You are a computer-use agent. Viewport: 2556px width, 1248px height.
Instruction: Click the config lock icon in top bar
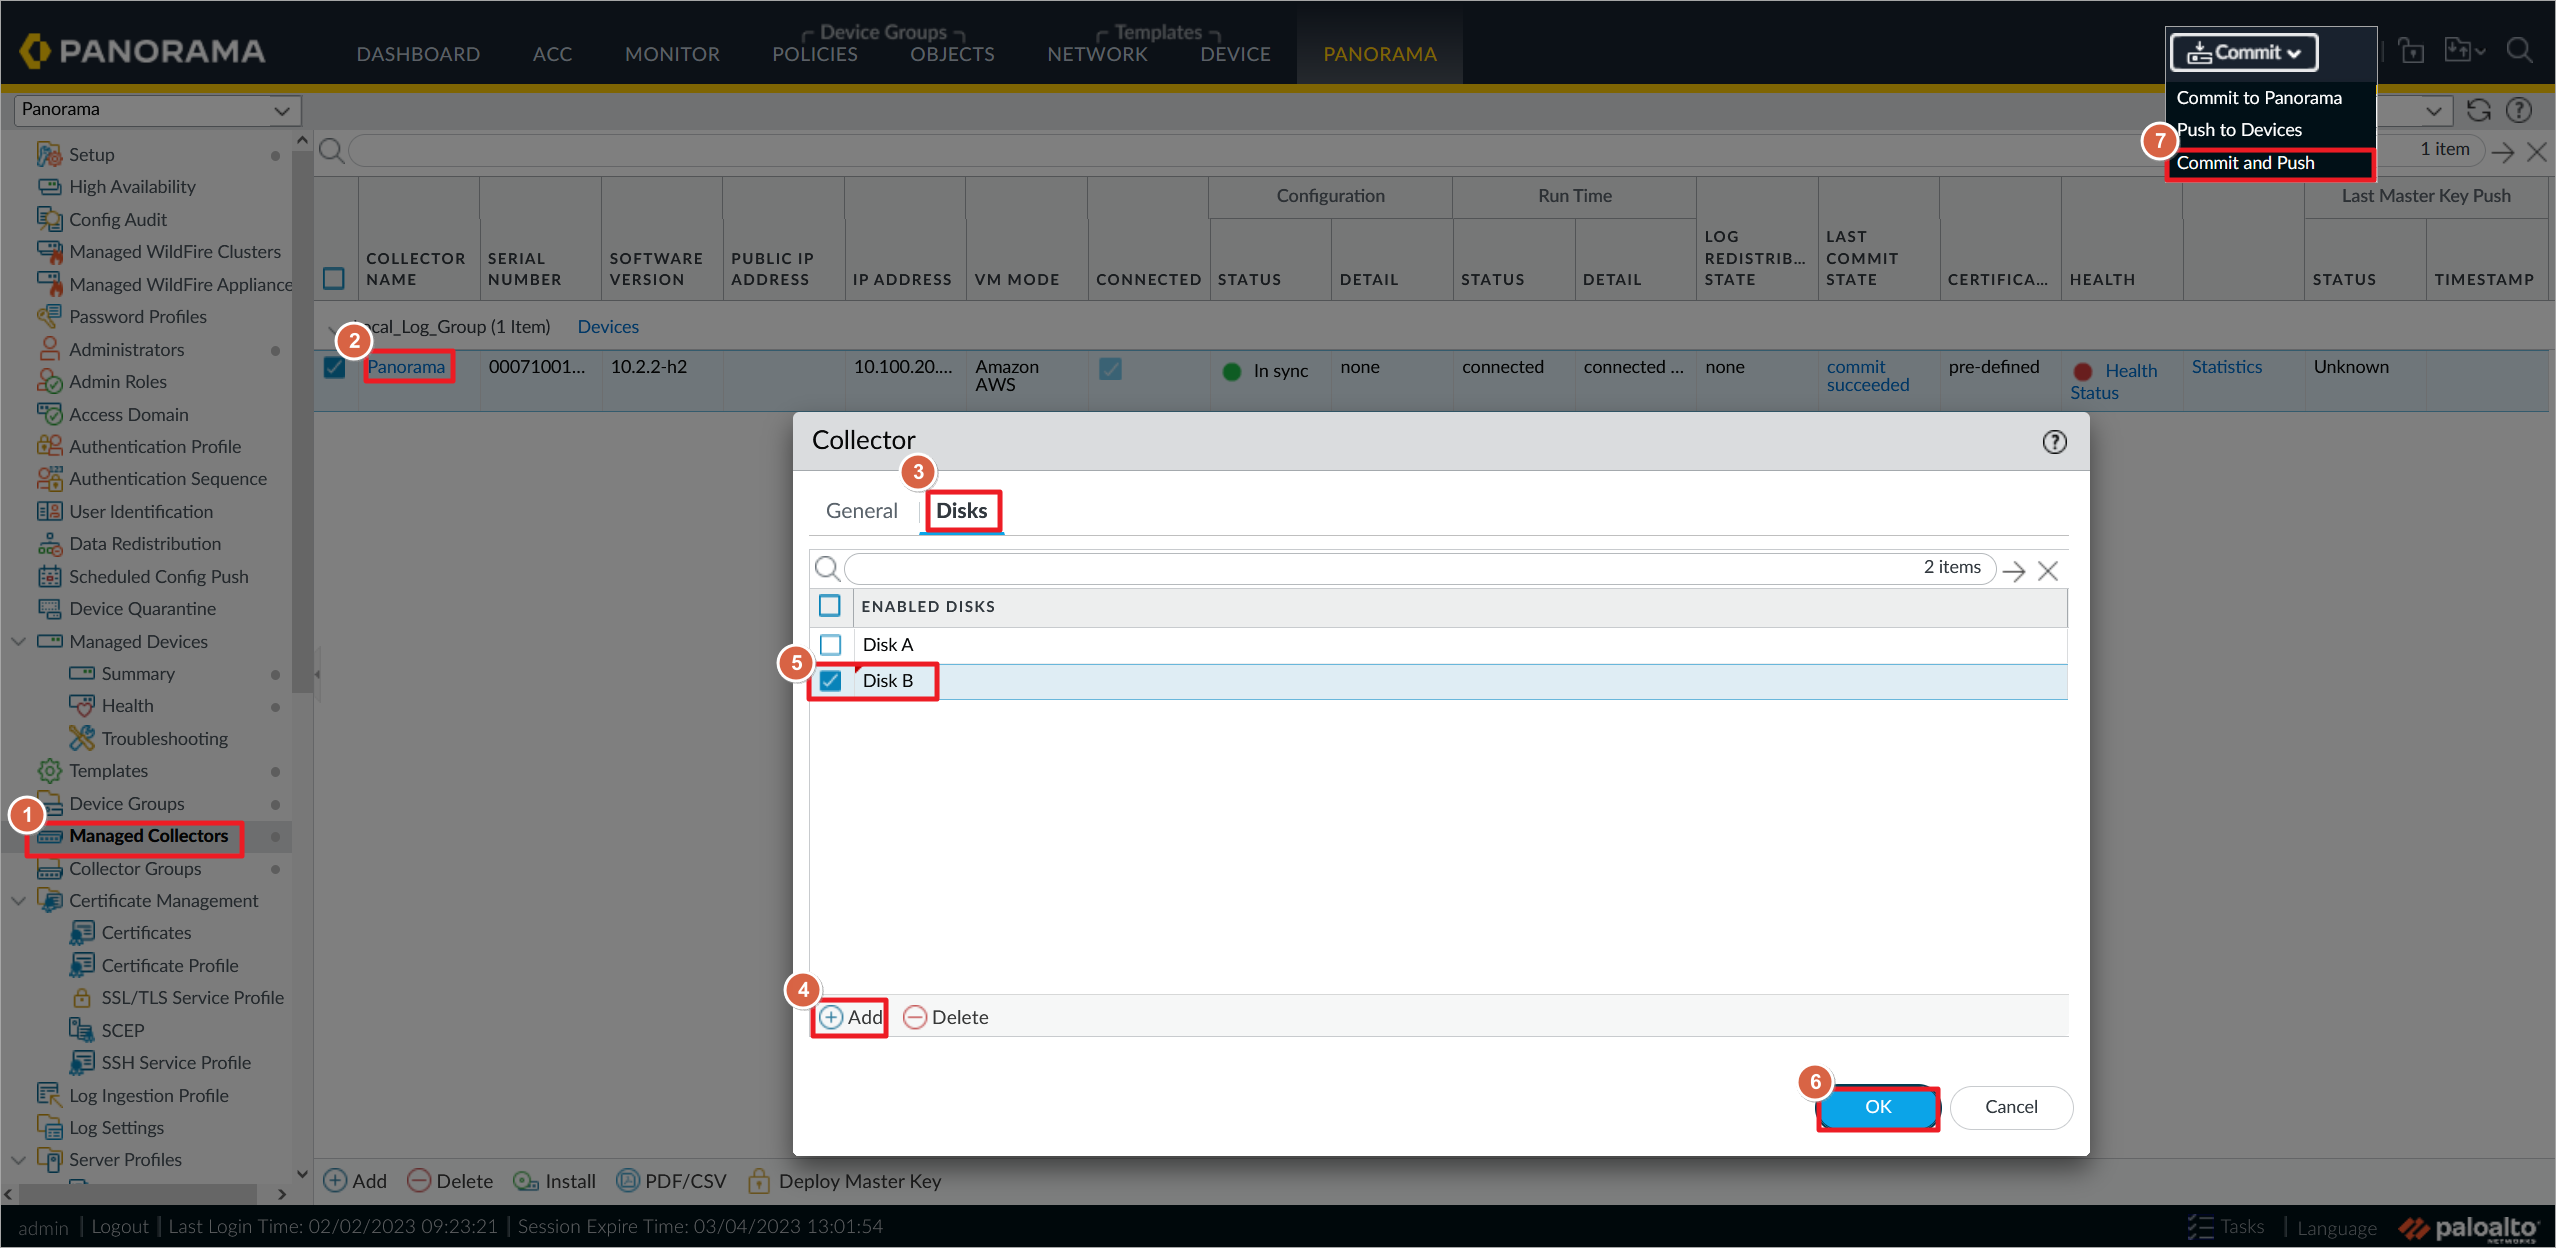(x=2411, y=50)
